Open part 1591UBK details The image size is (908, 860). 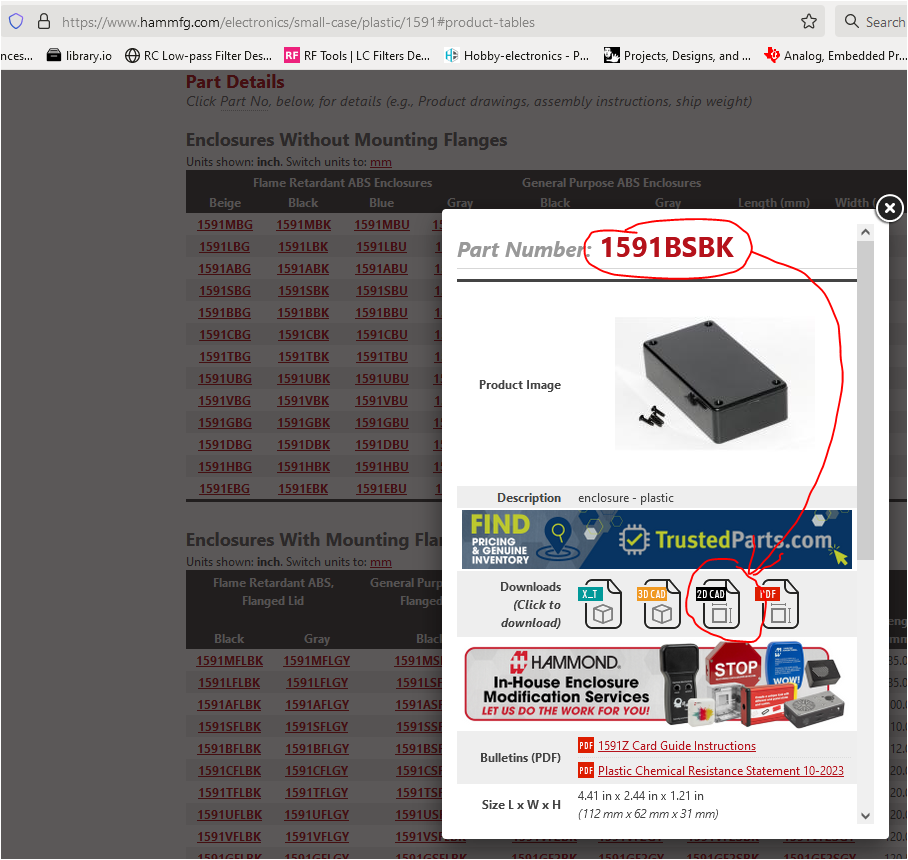point(303,379)
